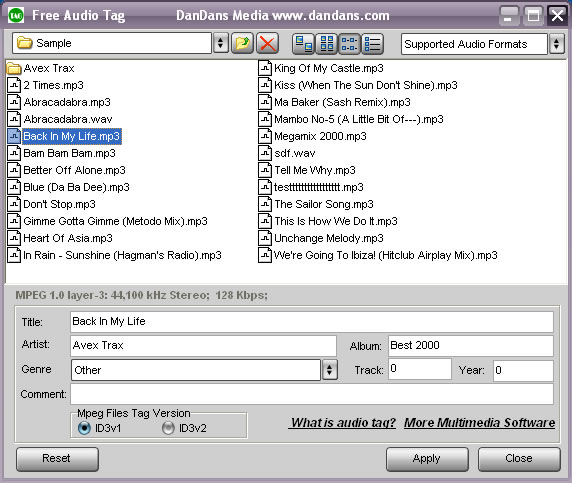This screenshot has height=483, width=572.
Task: Select Ma Baker (Sash Remix).mp3
Action: click(342, 102)
